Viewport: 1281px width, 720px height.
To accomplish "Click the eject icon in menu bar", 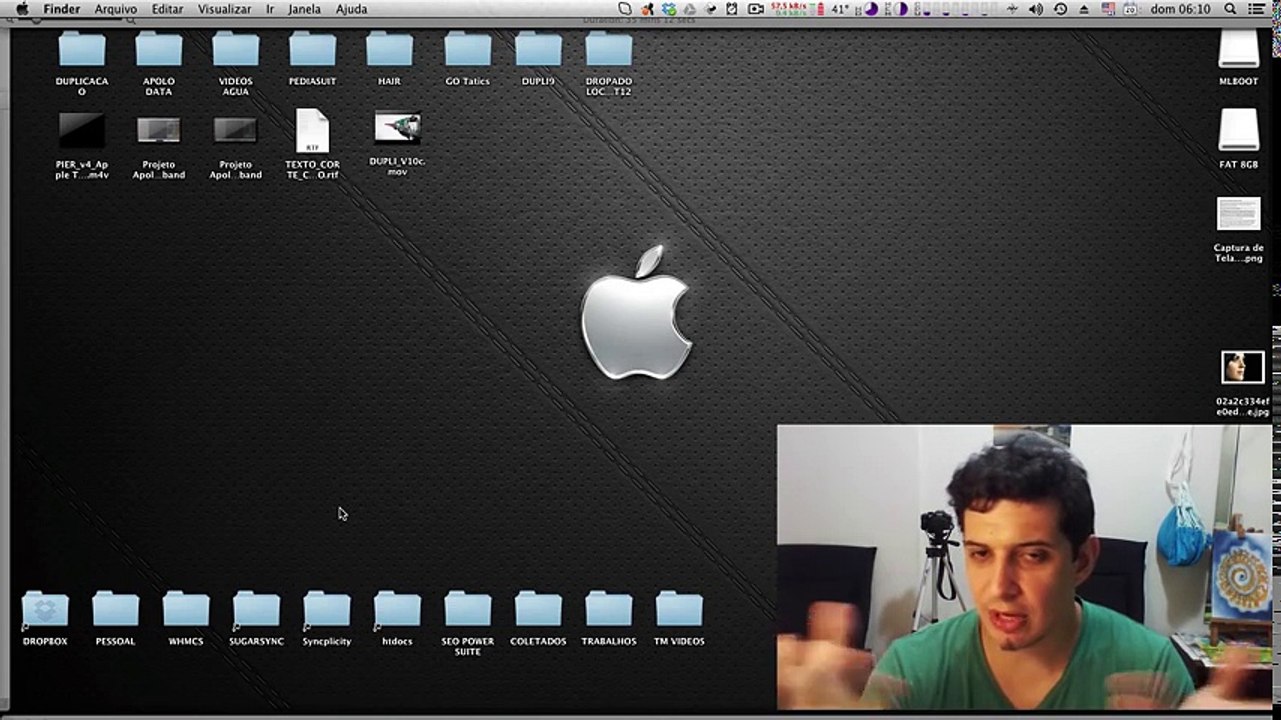I will 1084,9.
